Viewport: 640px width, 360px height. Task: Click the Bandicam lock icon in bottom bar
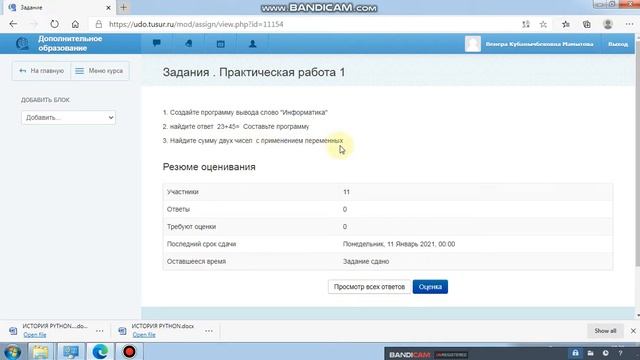[575, 353]
